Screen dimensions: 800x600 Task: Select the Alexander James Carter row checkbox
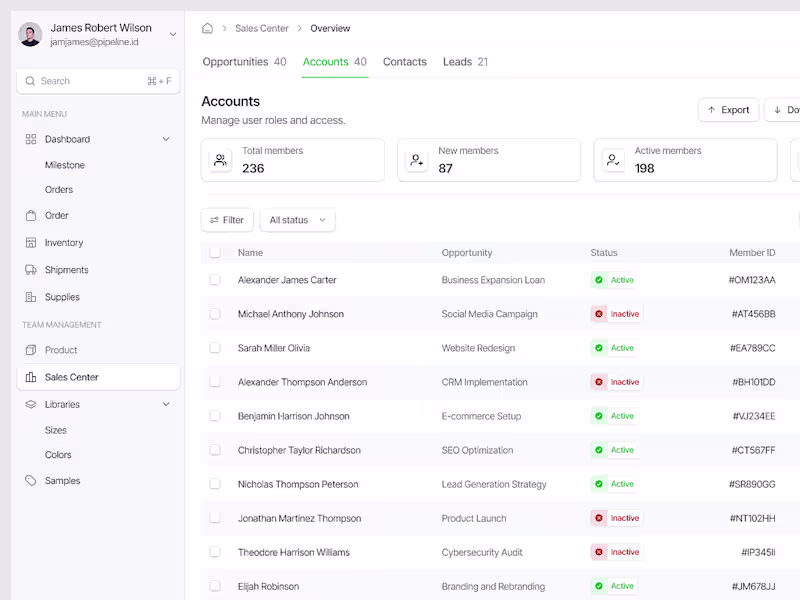215,280
